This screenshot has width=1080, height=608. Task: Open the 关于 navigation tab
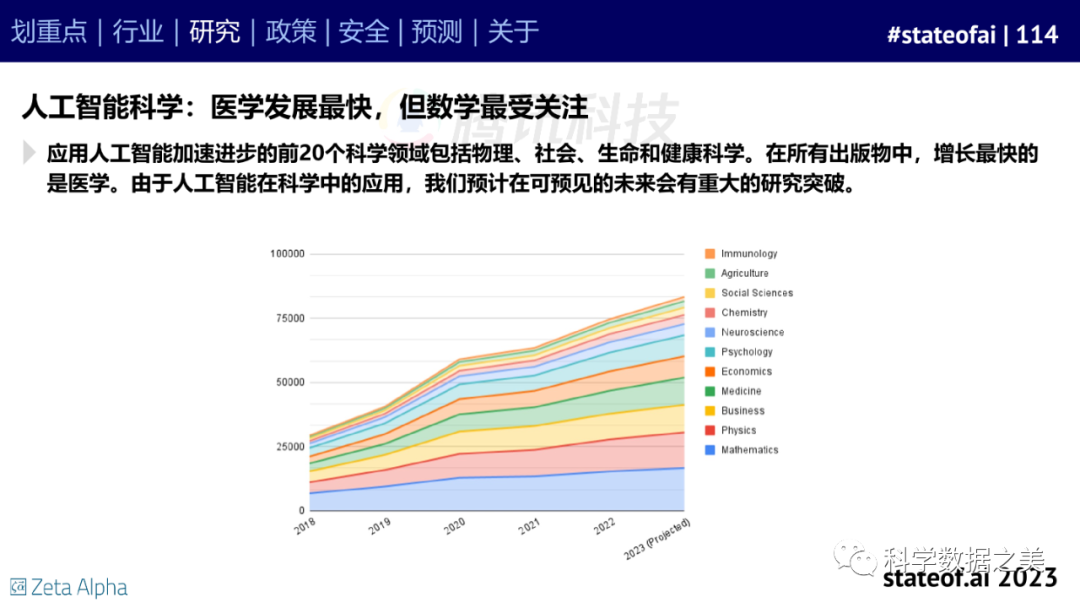point(513,32)
